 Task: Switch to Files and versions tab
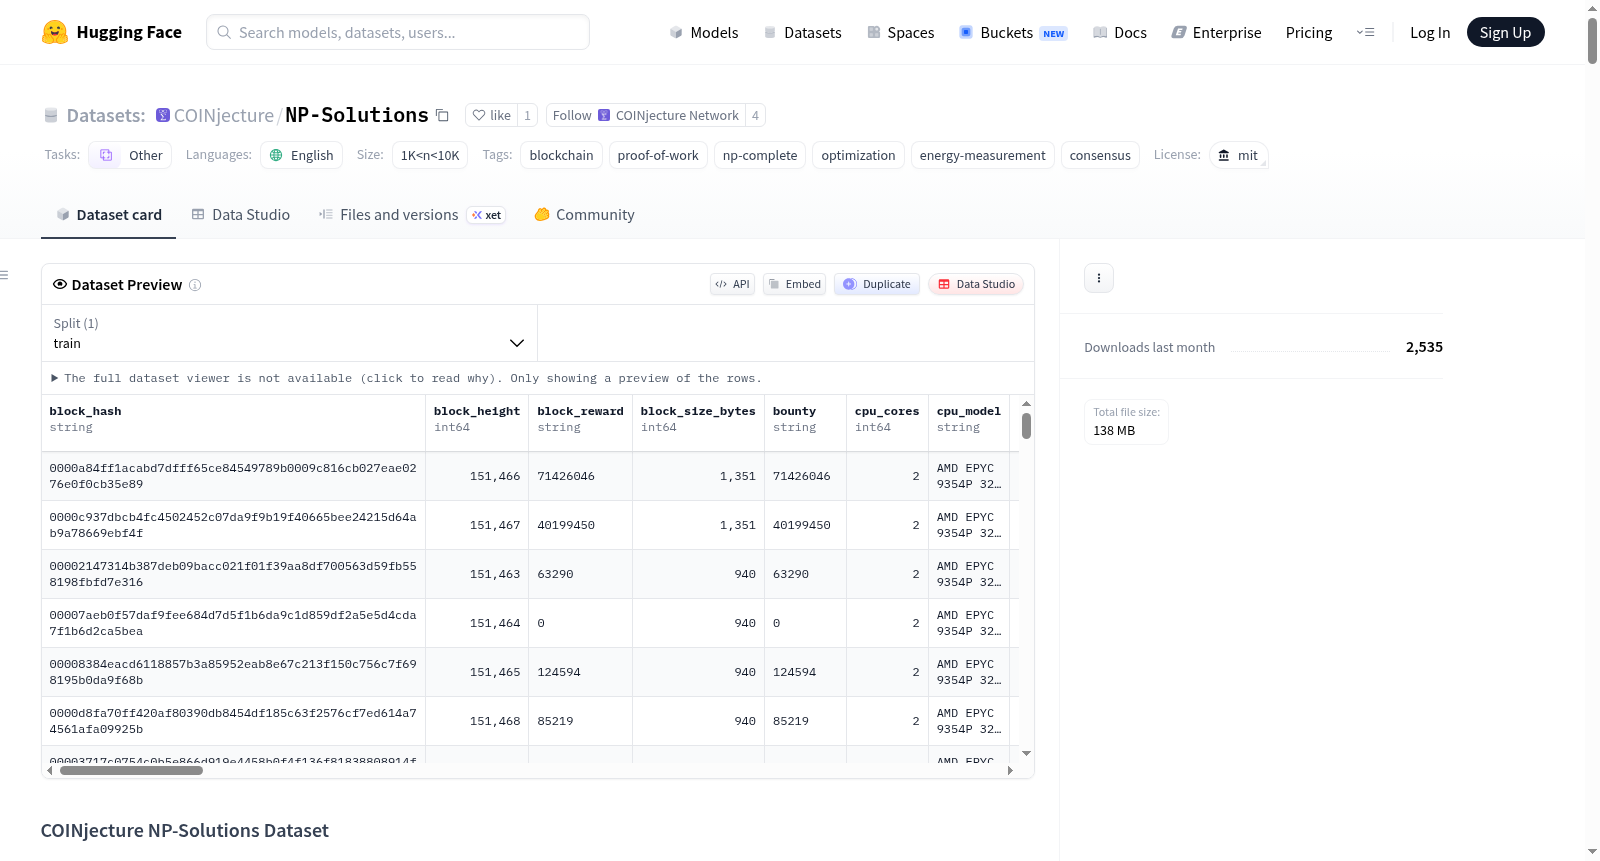tap(412, 215)
